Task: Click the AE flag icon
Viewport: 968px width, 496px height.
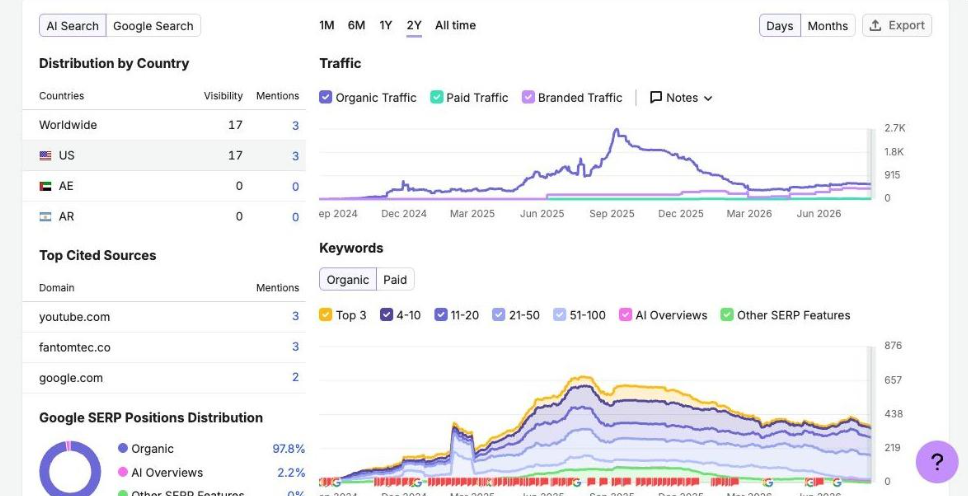Action: [x=45, y=186]
